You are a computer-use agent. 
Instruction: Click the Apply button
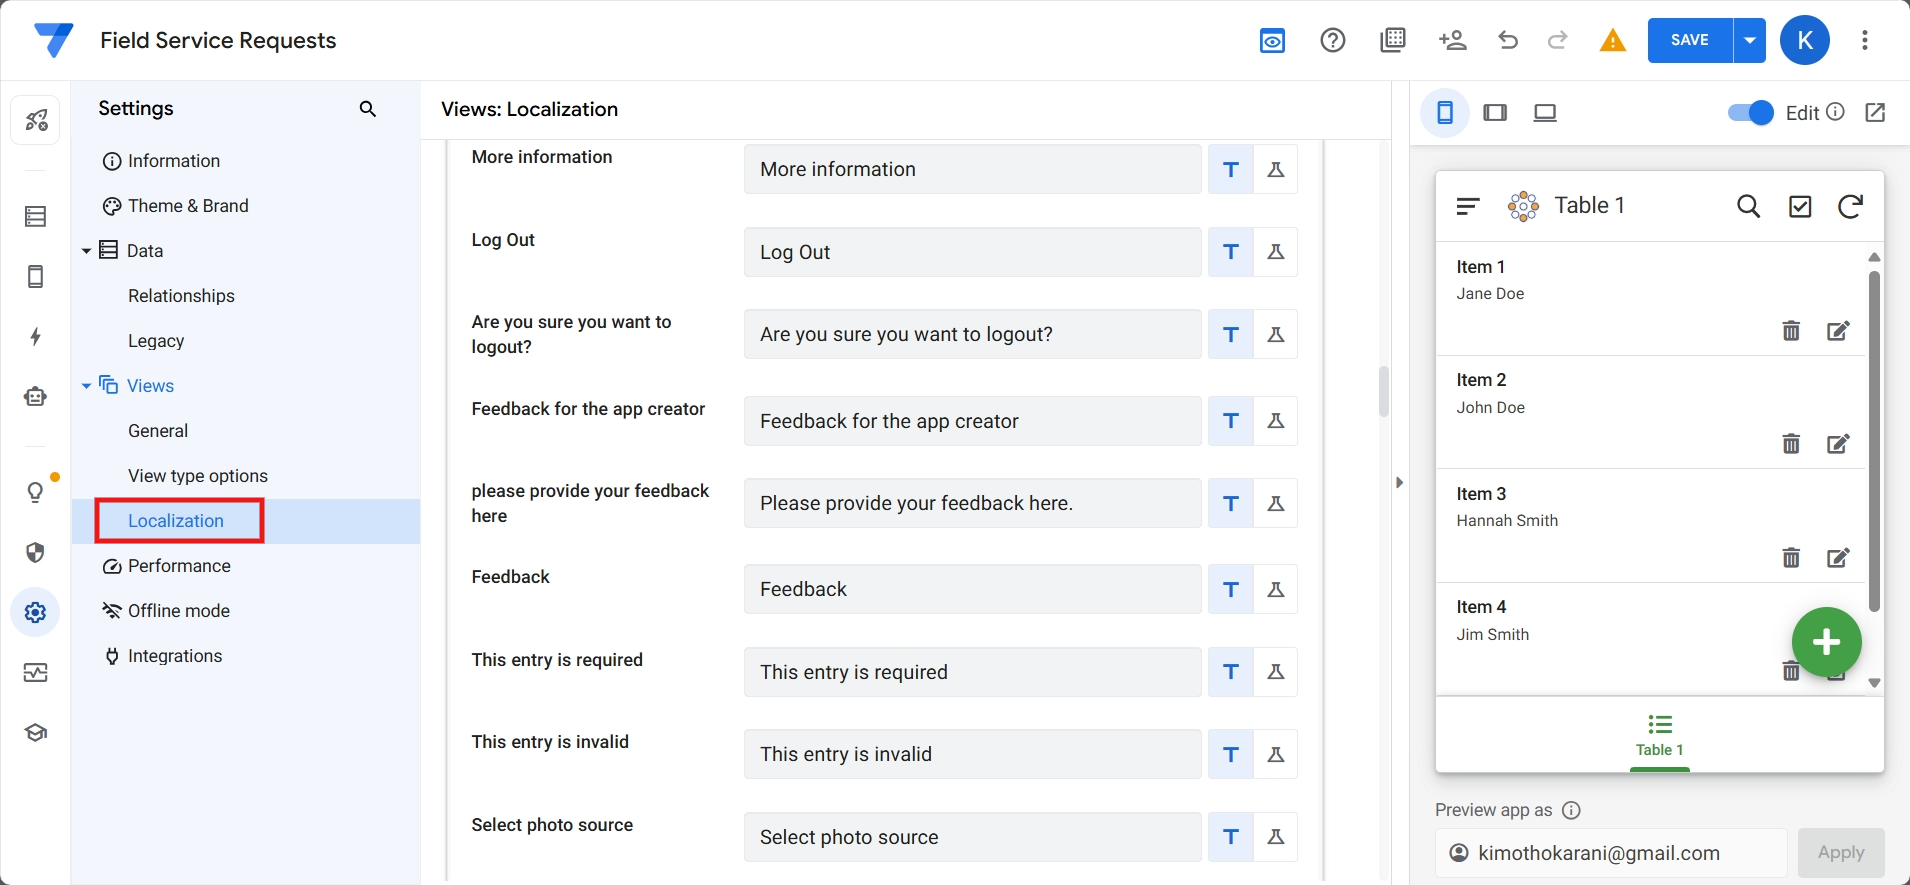click(x=1841, y=853)
